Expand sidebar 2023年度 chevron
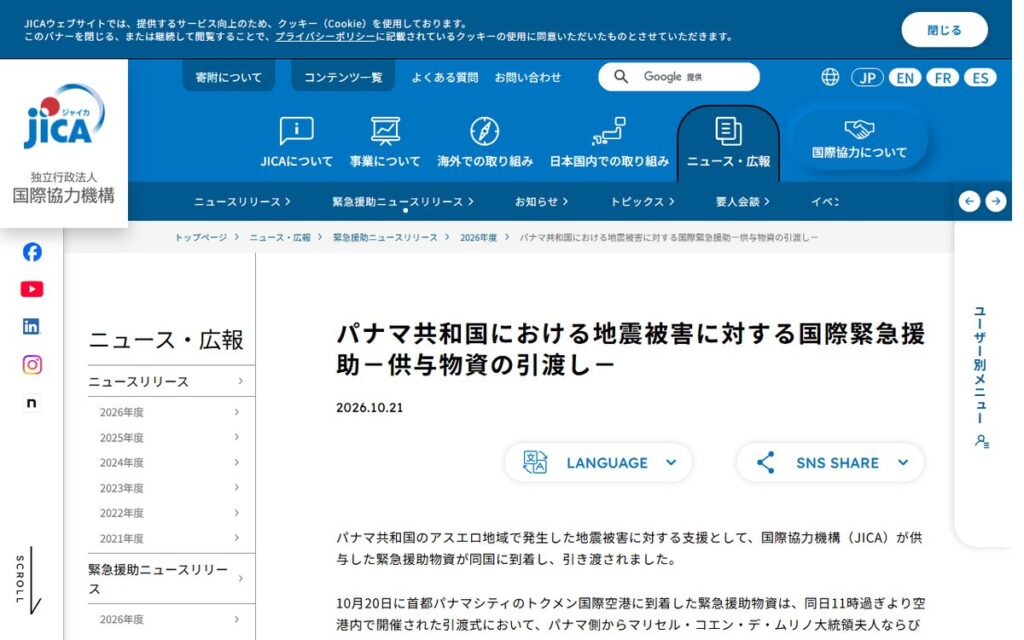Image resolution: width=1024 pixels, height=640 pixels. [x=236, y=487]
